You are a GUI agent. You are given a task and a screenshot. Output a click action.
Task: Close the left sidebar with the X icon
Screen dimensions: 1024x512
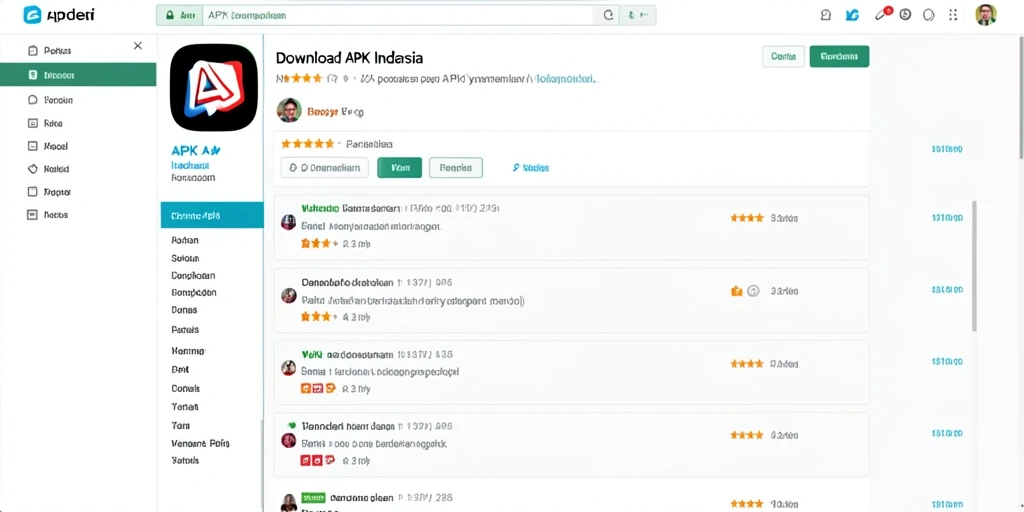tap(138, 46)
